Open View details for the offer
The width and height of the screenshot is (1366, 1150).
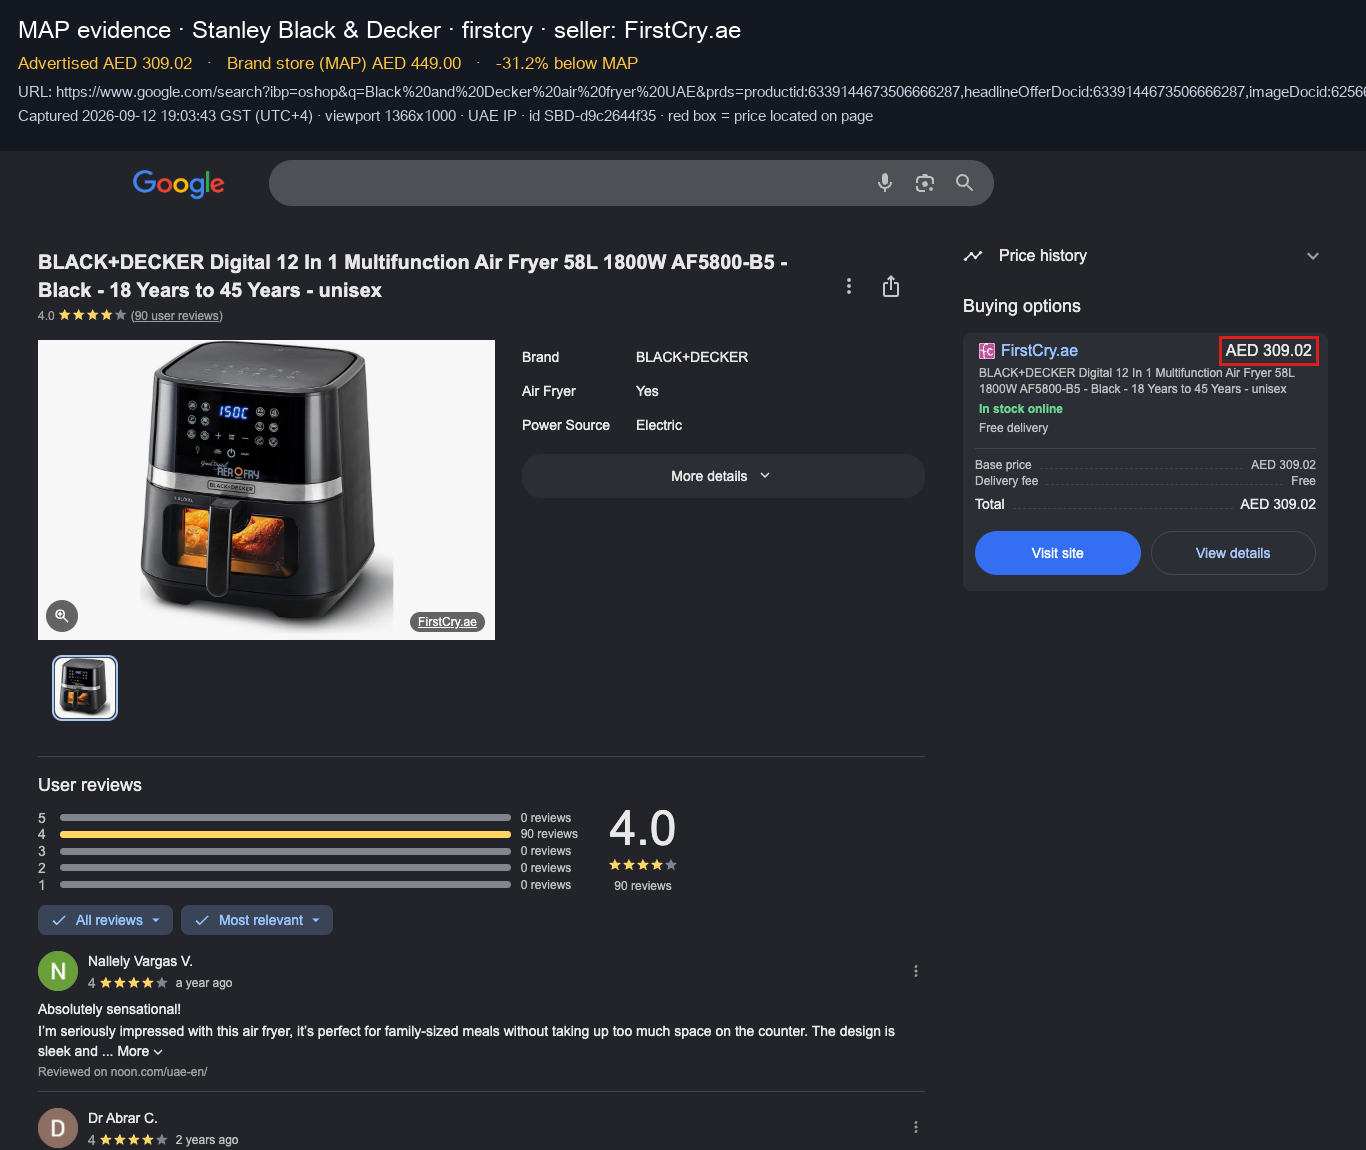pyautogui.click(x=1233, y=553)
